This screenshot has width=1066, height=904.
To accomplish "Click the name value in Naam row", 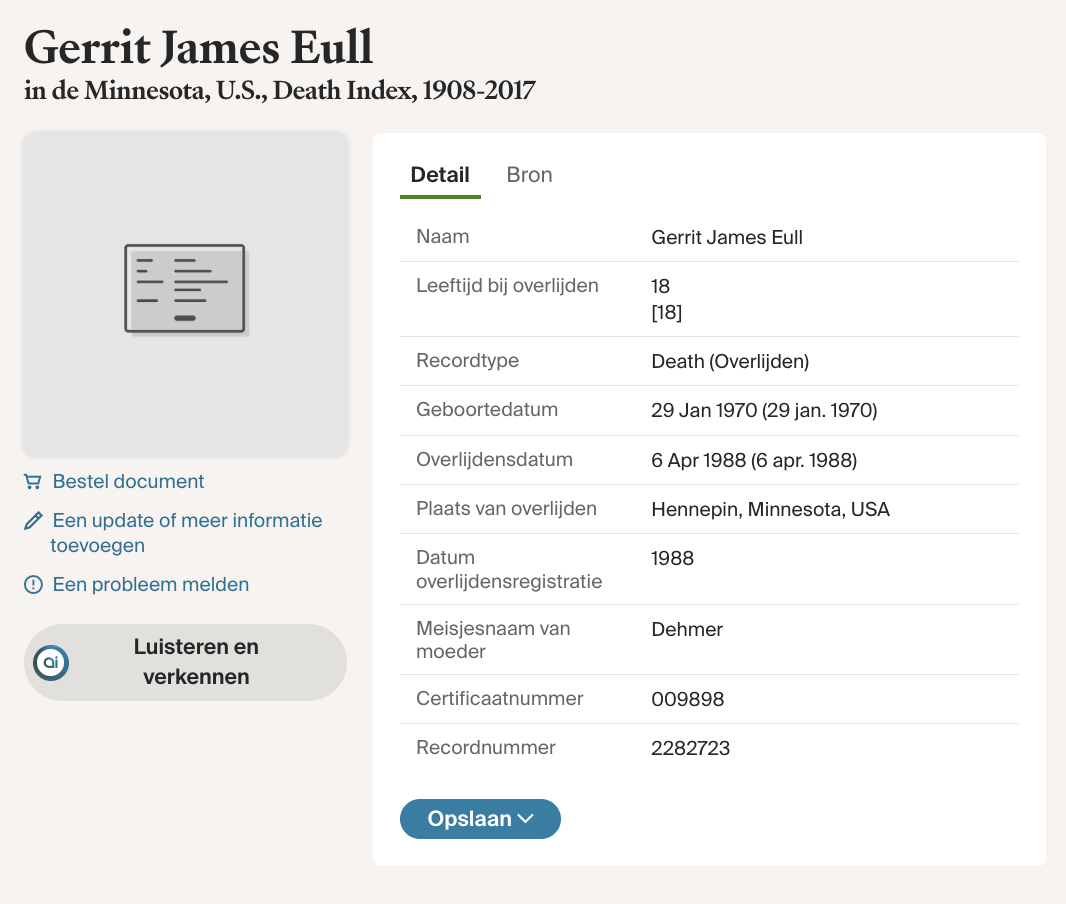I will [x=726, y=238].
